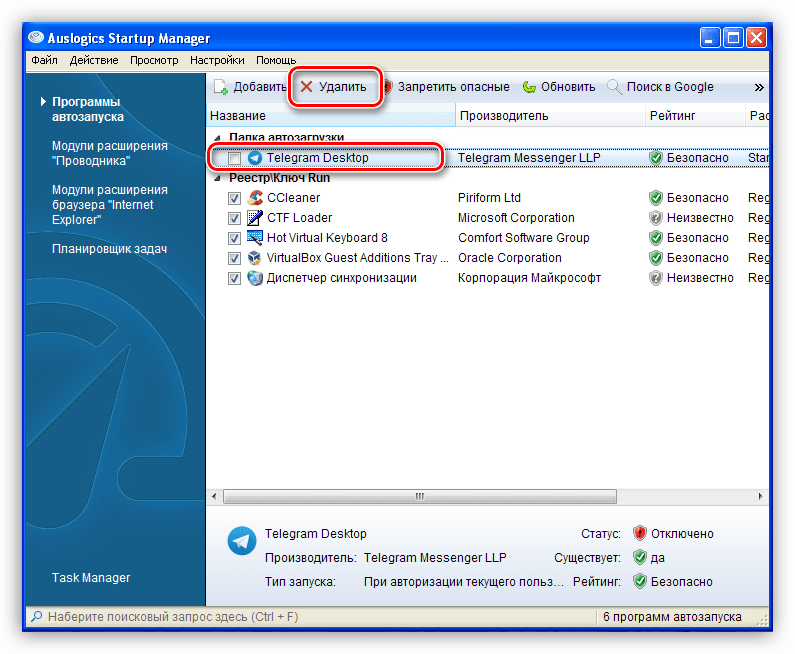Viewport: 795px width, 654px height.
Task: Collapse the Папка автозагрузки group
Action: pyautogui.click(x=218, y=137)
